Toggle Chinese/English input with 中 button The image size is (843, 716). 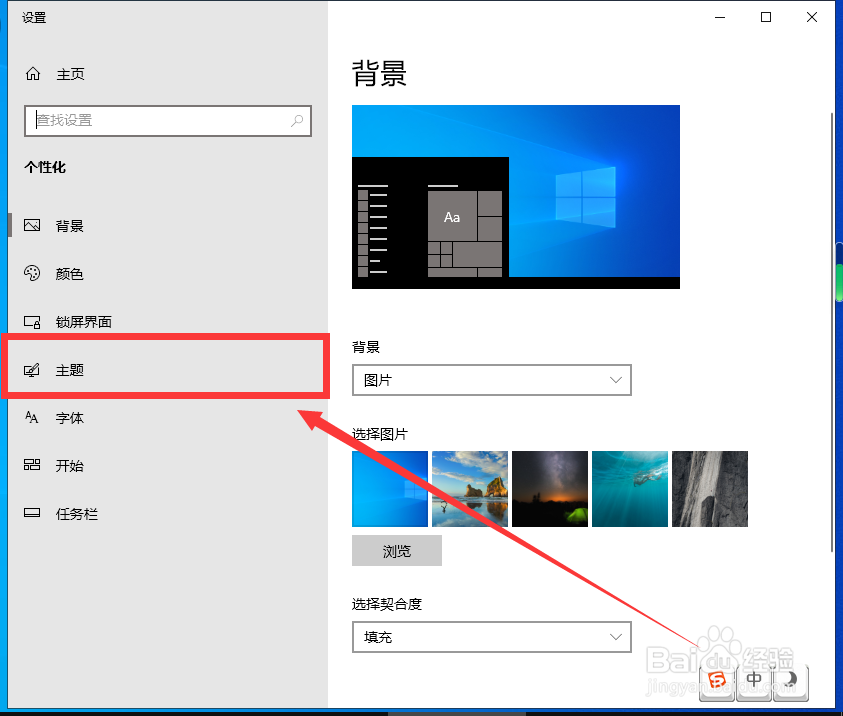753,681
